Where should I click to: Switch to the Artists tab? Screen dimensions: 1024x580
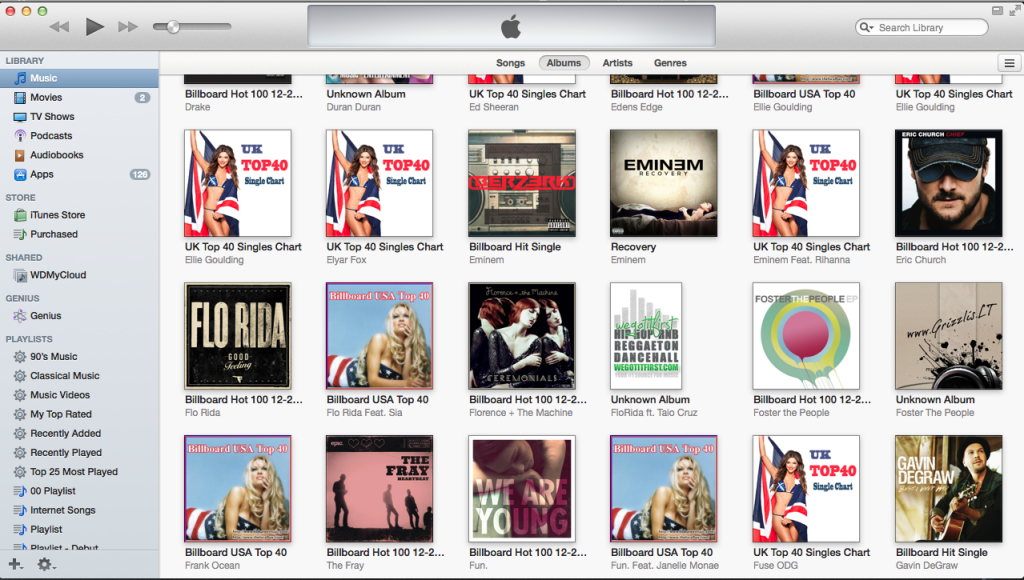(x=618, y=63)
